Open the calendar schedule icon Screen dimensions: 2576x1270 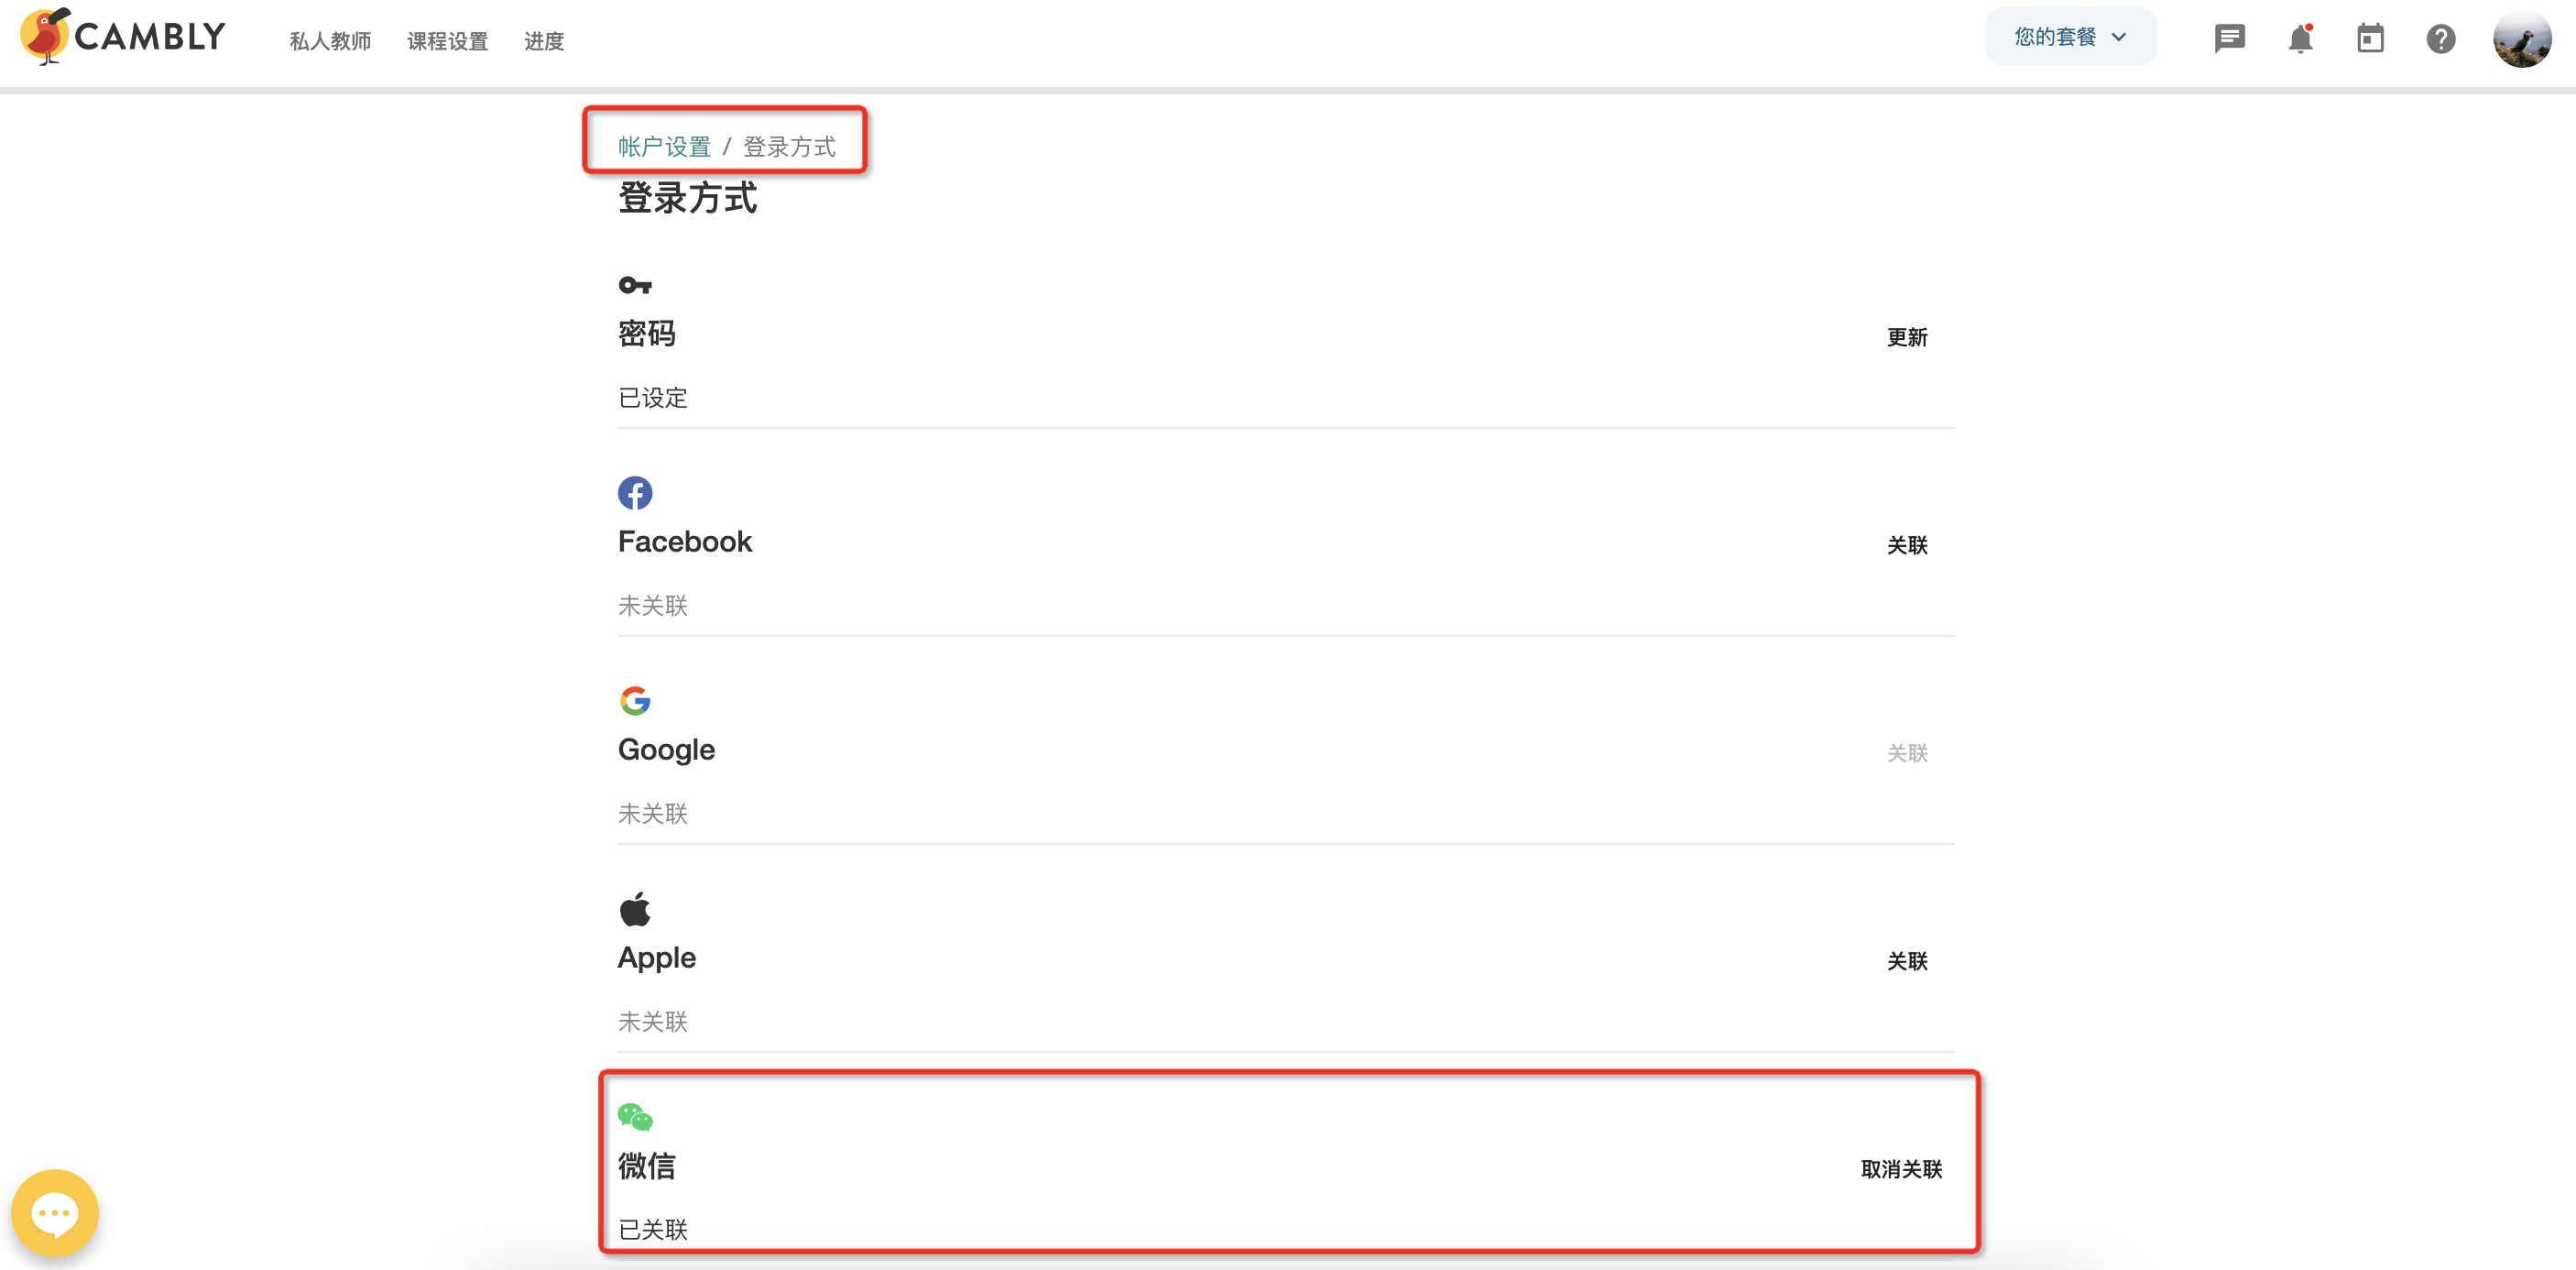[2370, 39]
